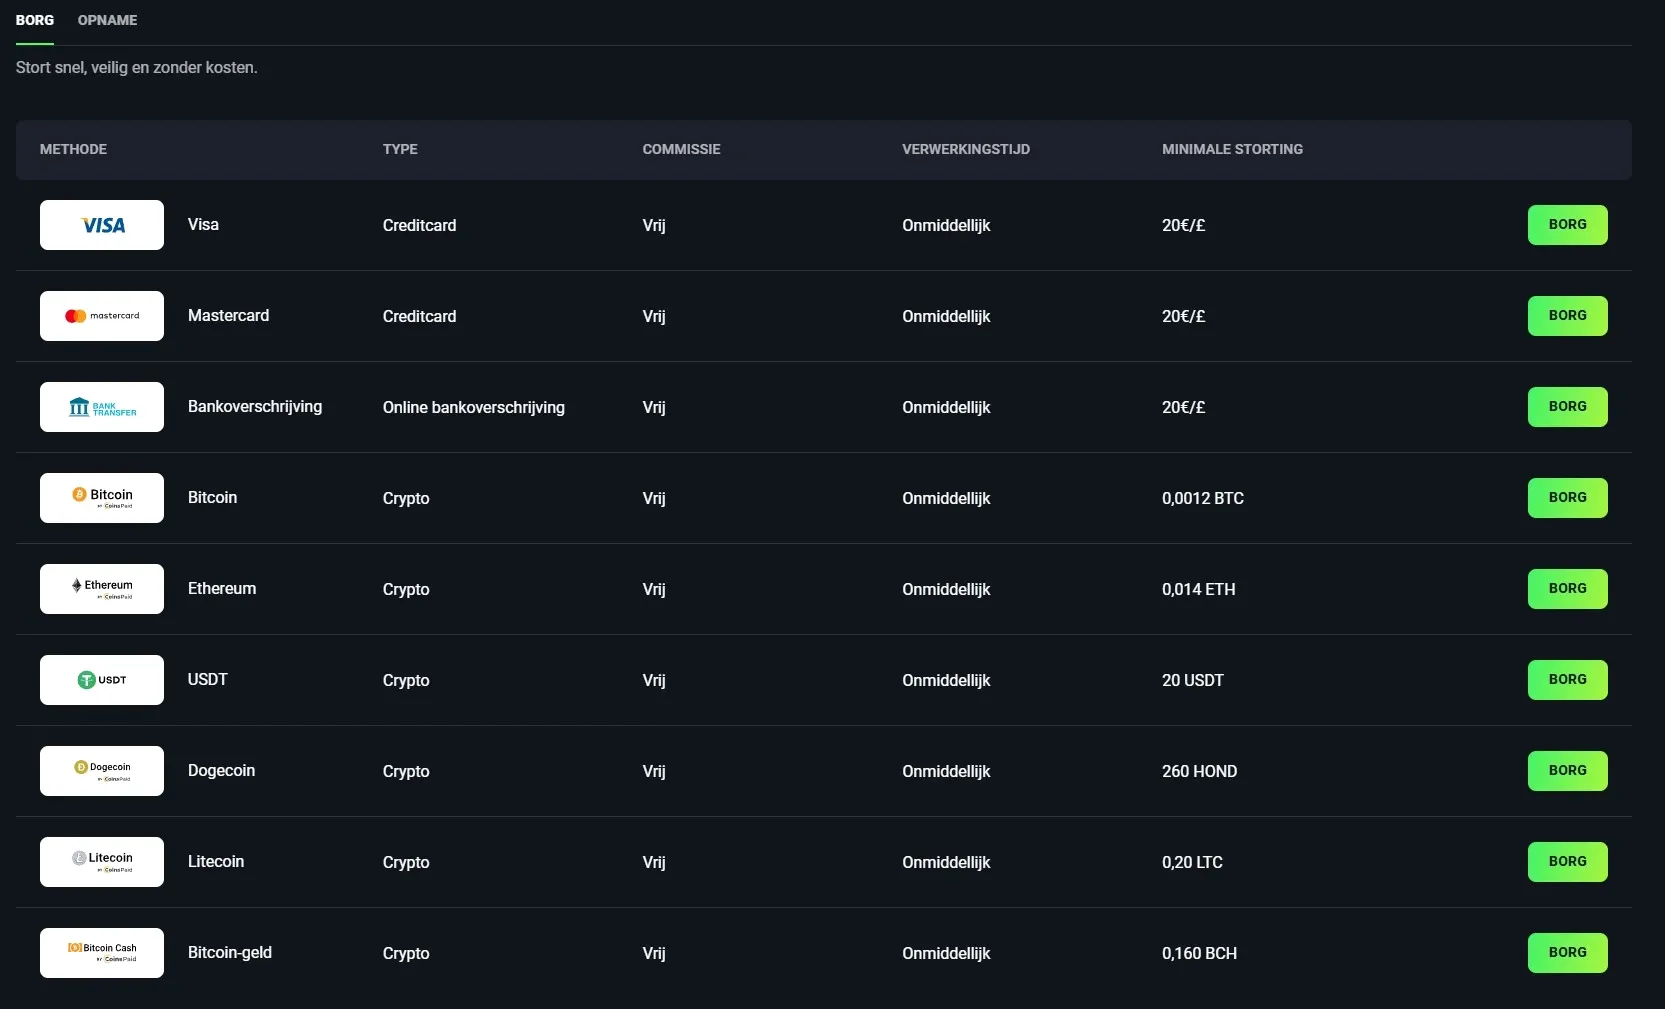Image resolution: width=1665 pixels, height=1009 pixels.
Task: Click Vrij commission in Visa row
Action: [x=654, y=226]
